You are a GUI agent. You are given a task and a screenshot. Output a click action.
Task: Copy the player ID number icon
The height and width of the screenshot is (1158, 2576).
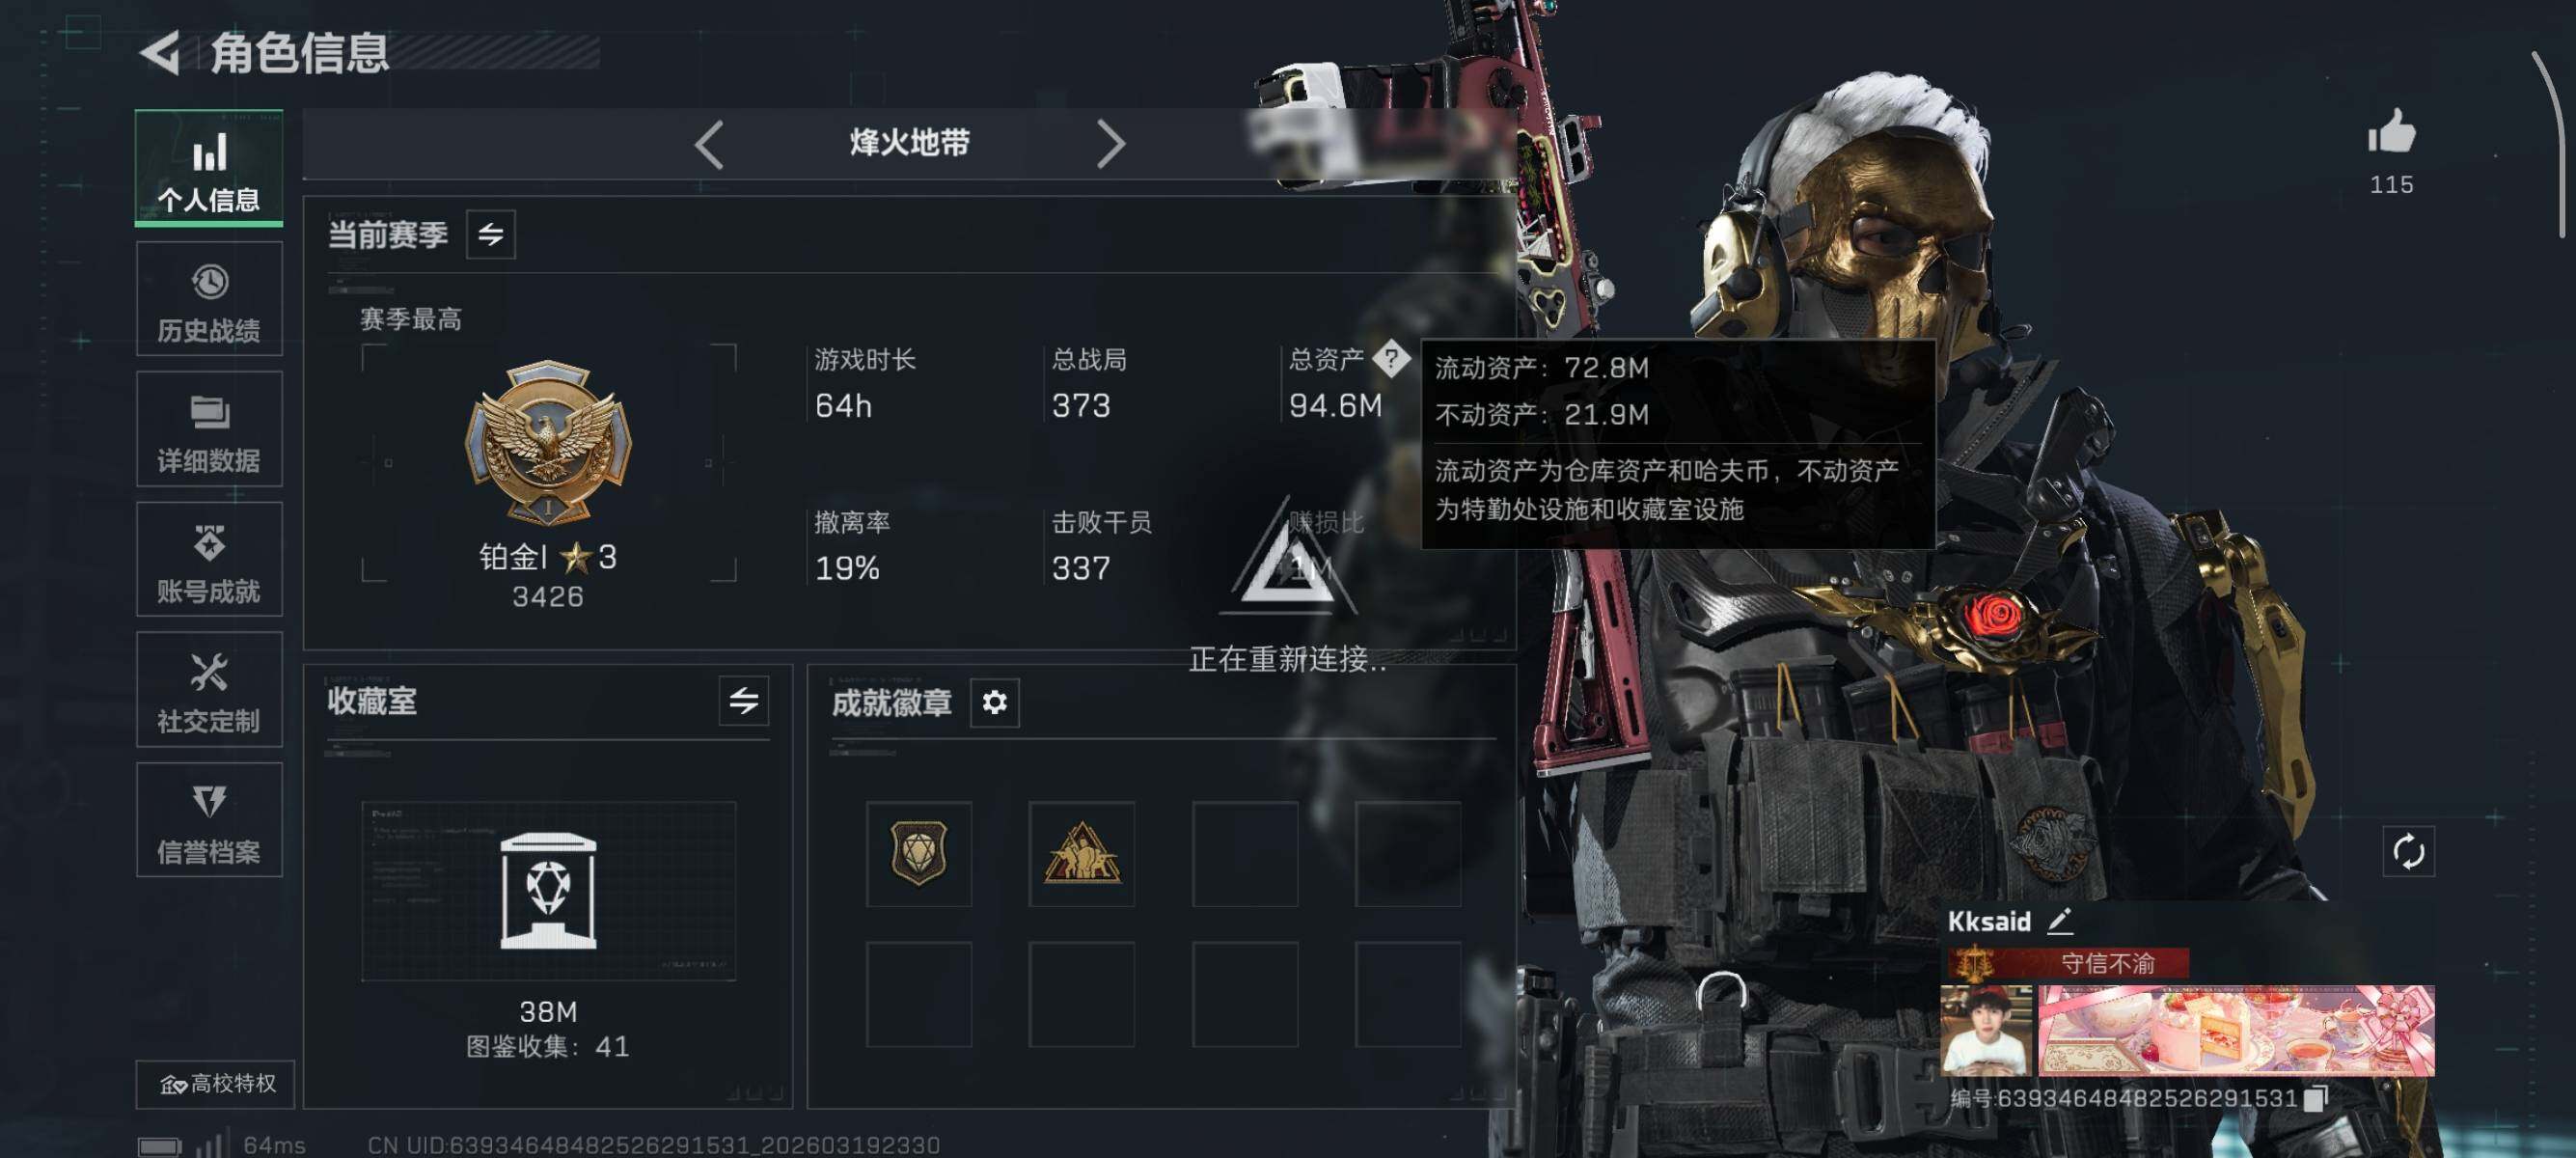click(x=2315, y=1098)
